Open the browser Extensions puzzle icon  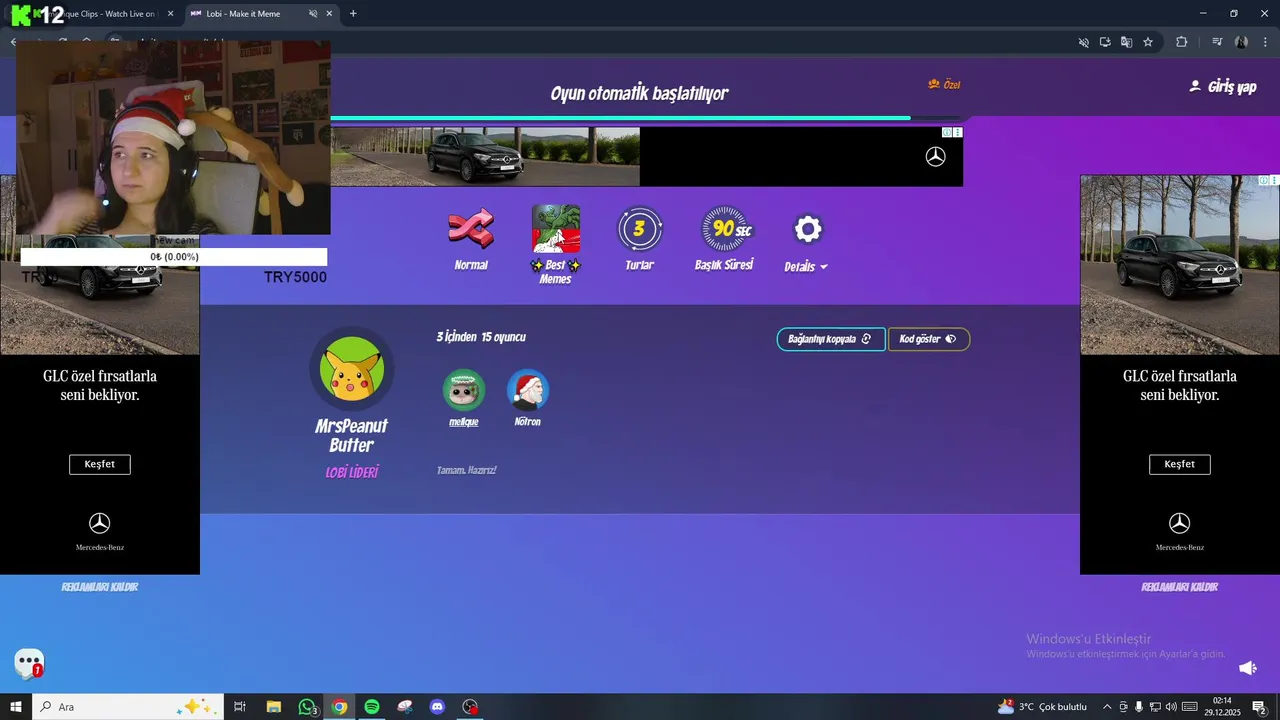click(1181, 42)
